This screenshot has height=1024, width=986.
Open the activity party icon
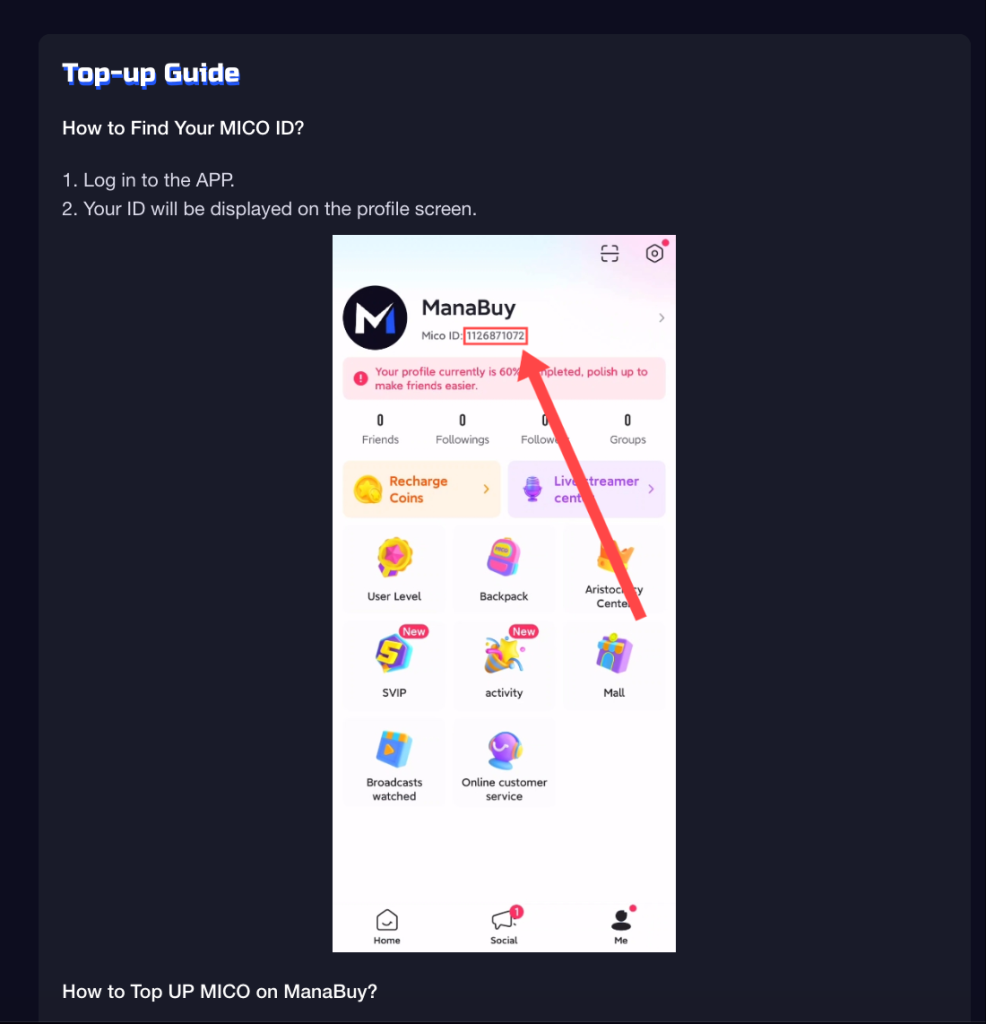point(503,654)
